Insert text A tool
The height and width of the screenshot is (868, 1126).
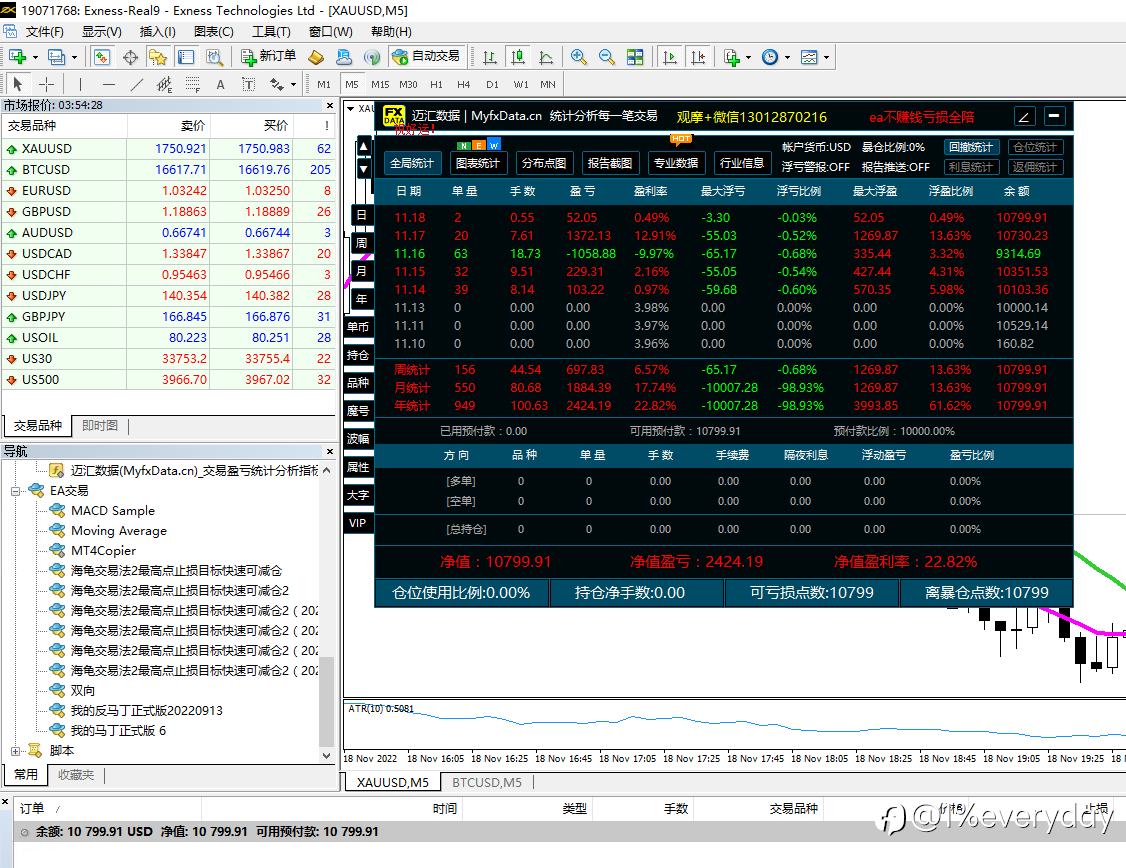coord(220,84)
